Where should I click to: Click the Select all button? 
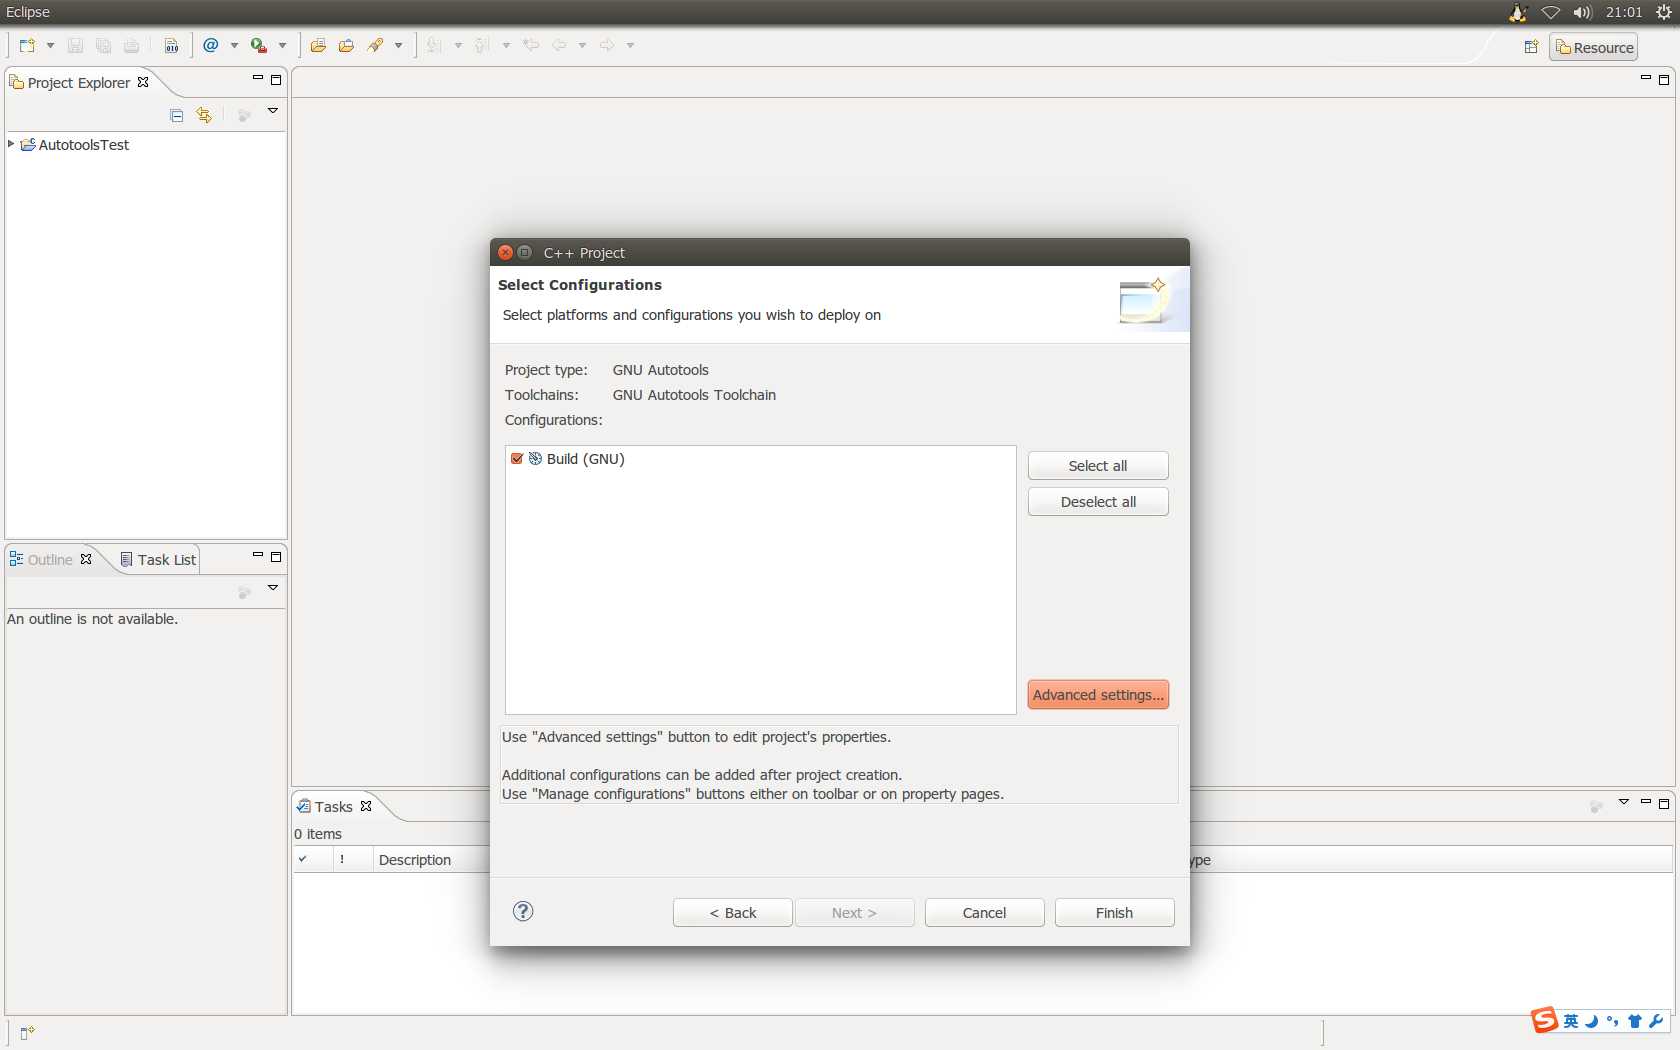point(1098,466)
